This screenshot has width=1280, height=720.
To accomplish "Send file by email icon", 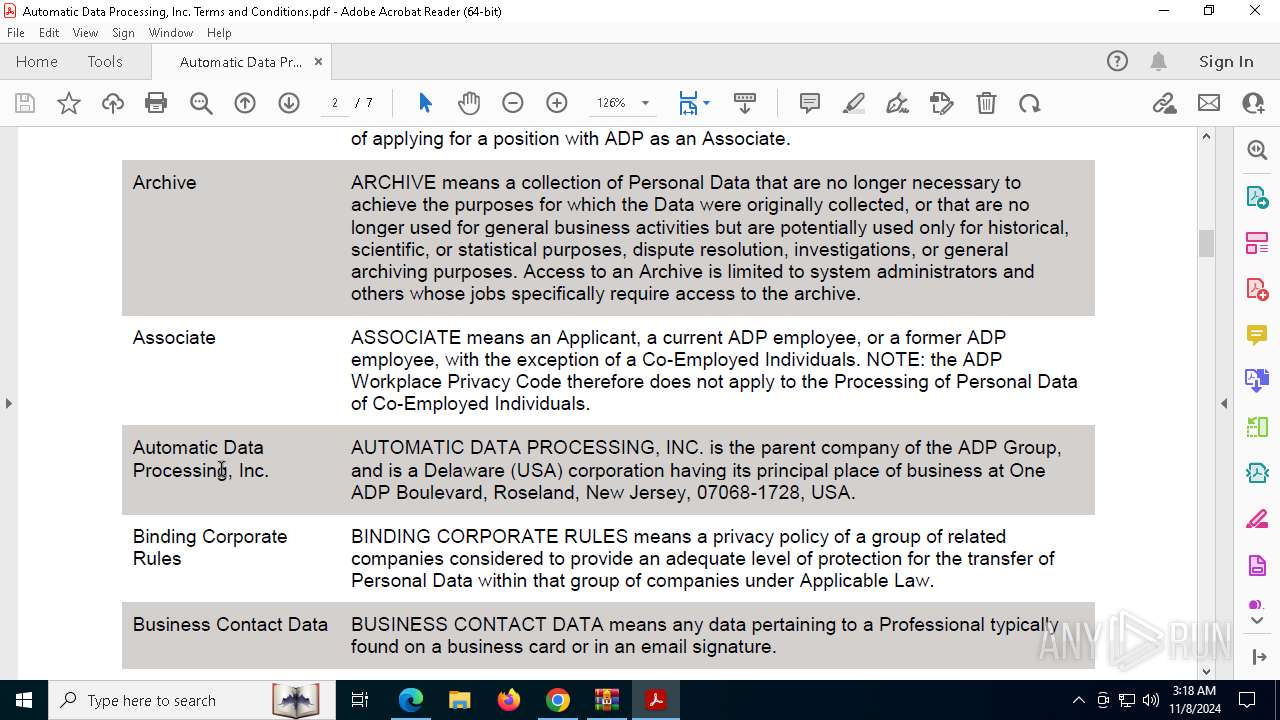I will [x=1209, y=103].
